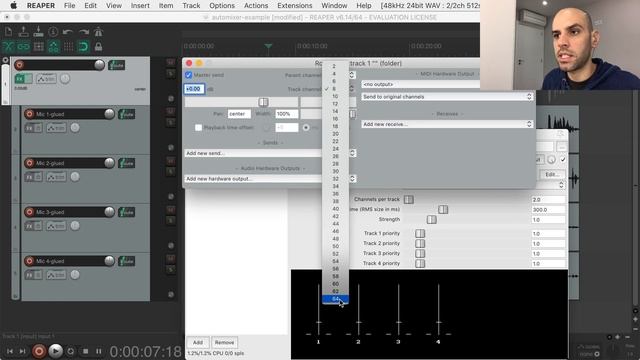Adjust Track 1 priority slider handle
640x360 pixels.
pos(420,233)
